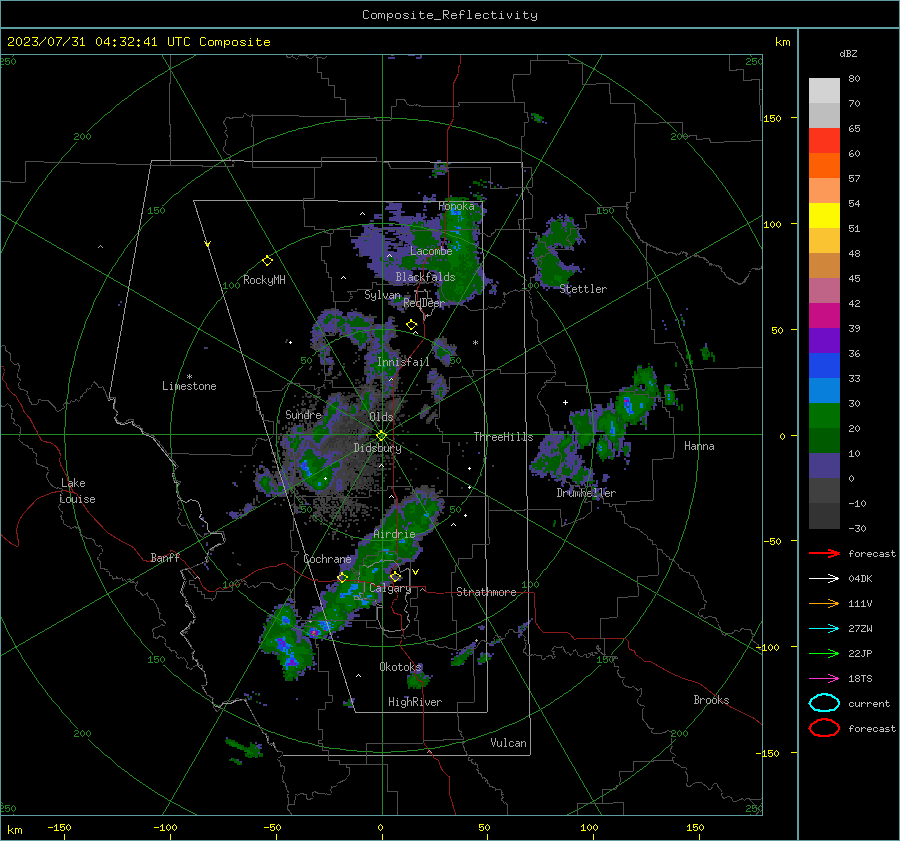Click the asterisk marker above Limestone
Viewport: 900px width, 841px height.
coord(189,377)
